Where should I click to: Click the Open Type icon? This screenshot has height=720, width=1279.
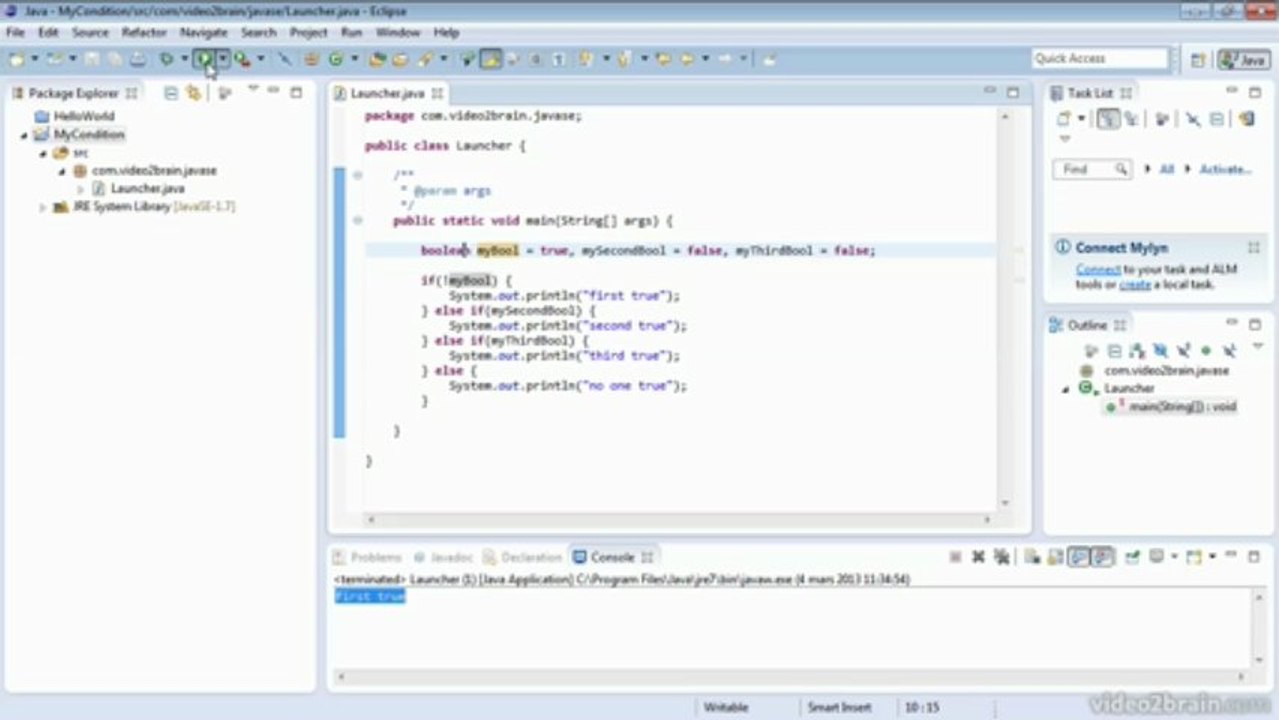(377, 59)
